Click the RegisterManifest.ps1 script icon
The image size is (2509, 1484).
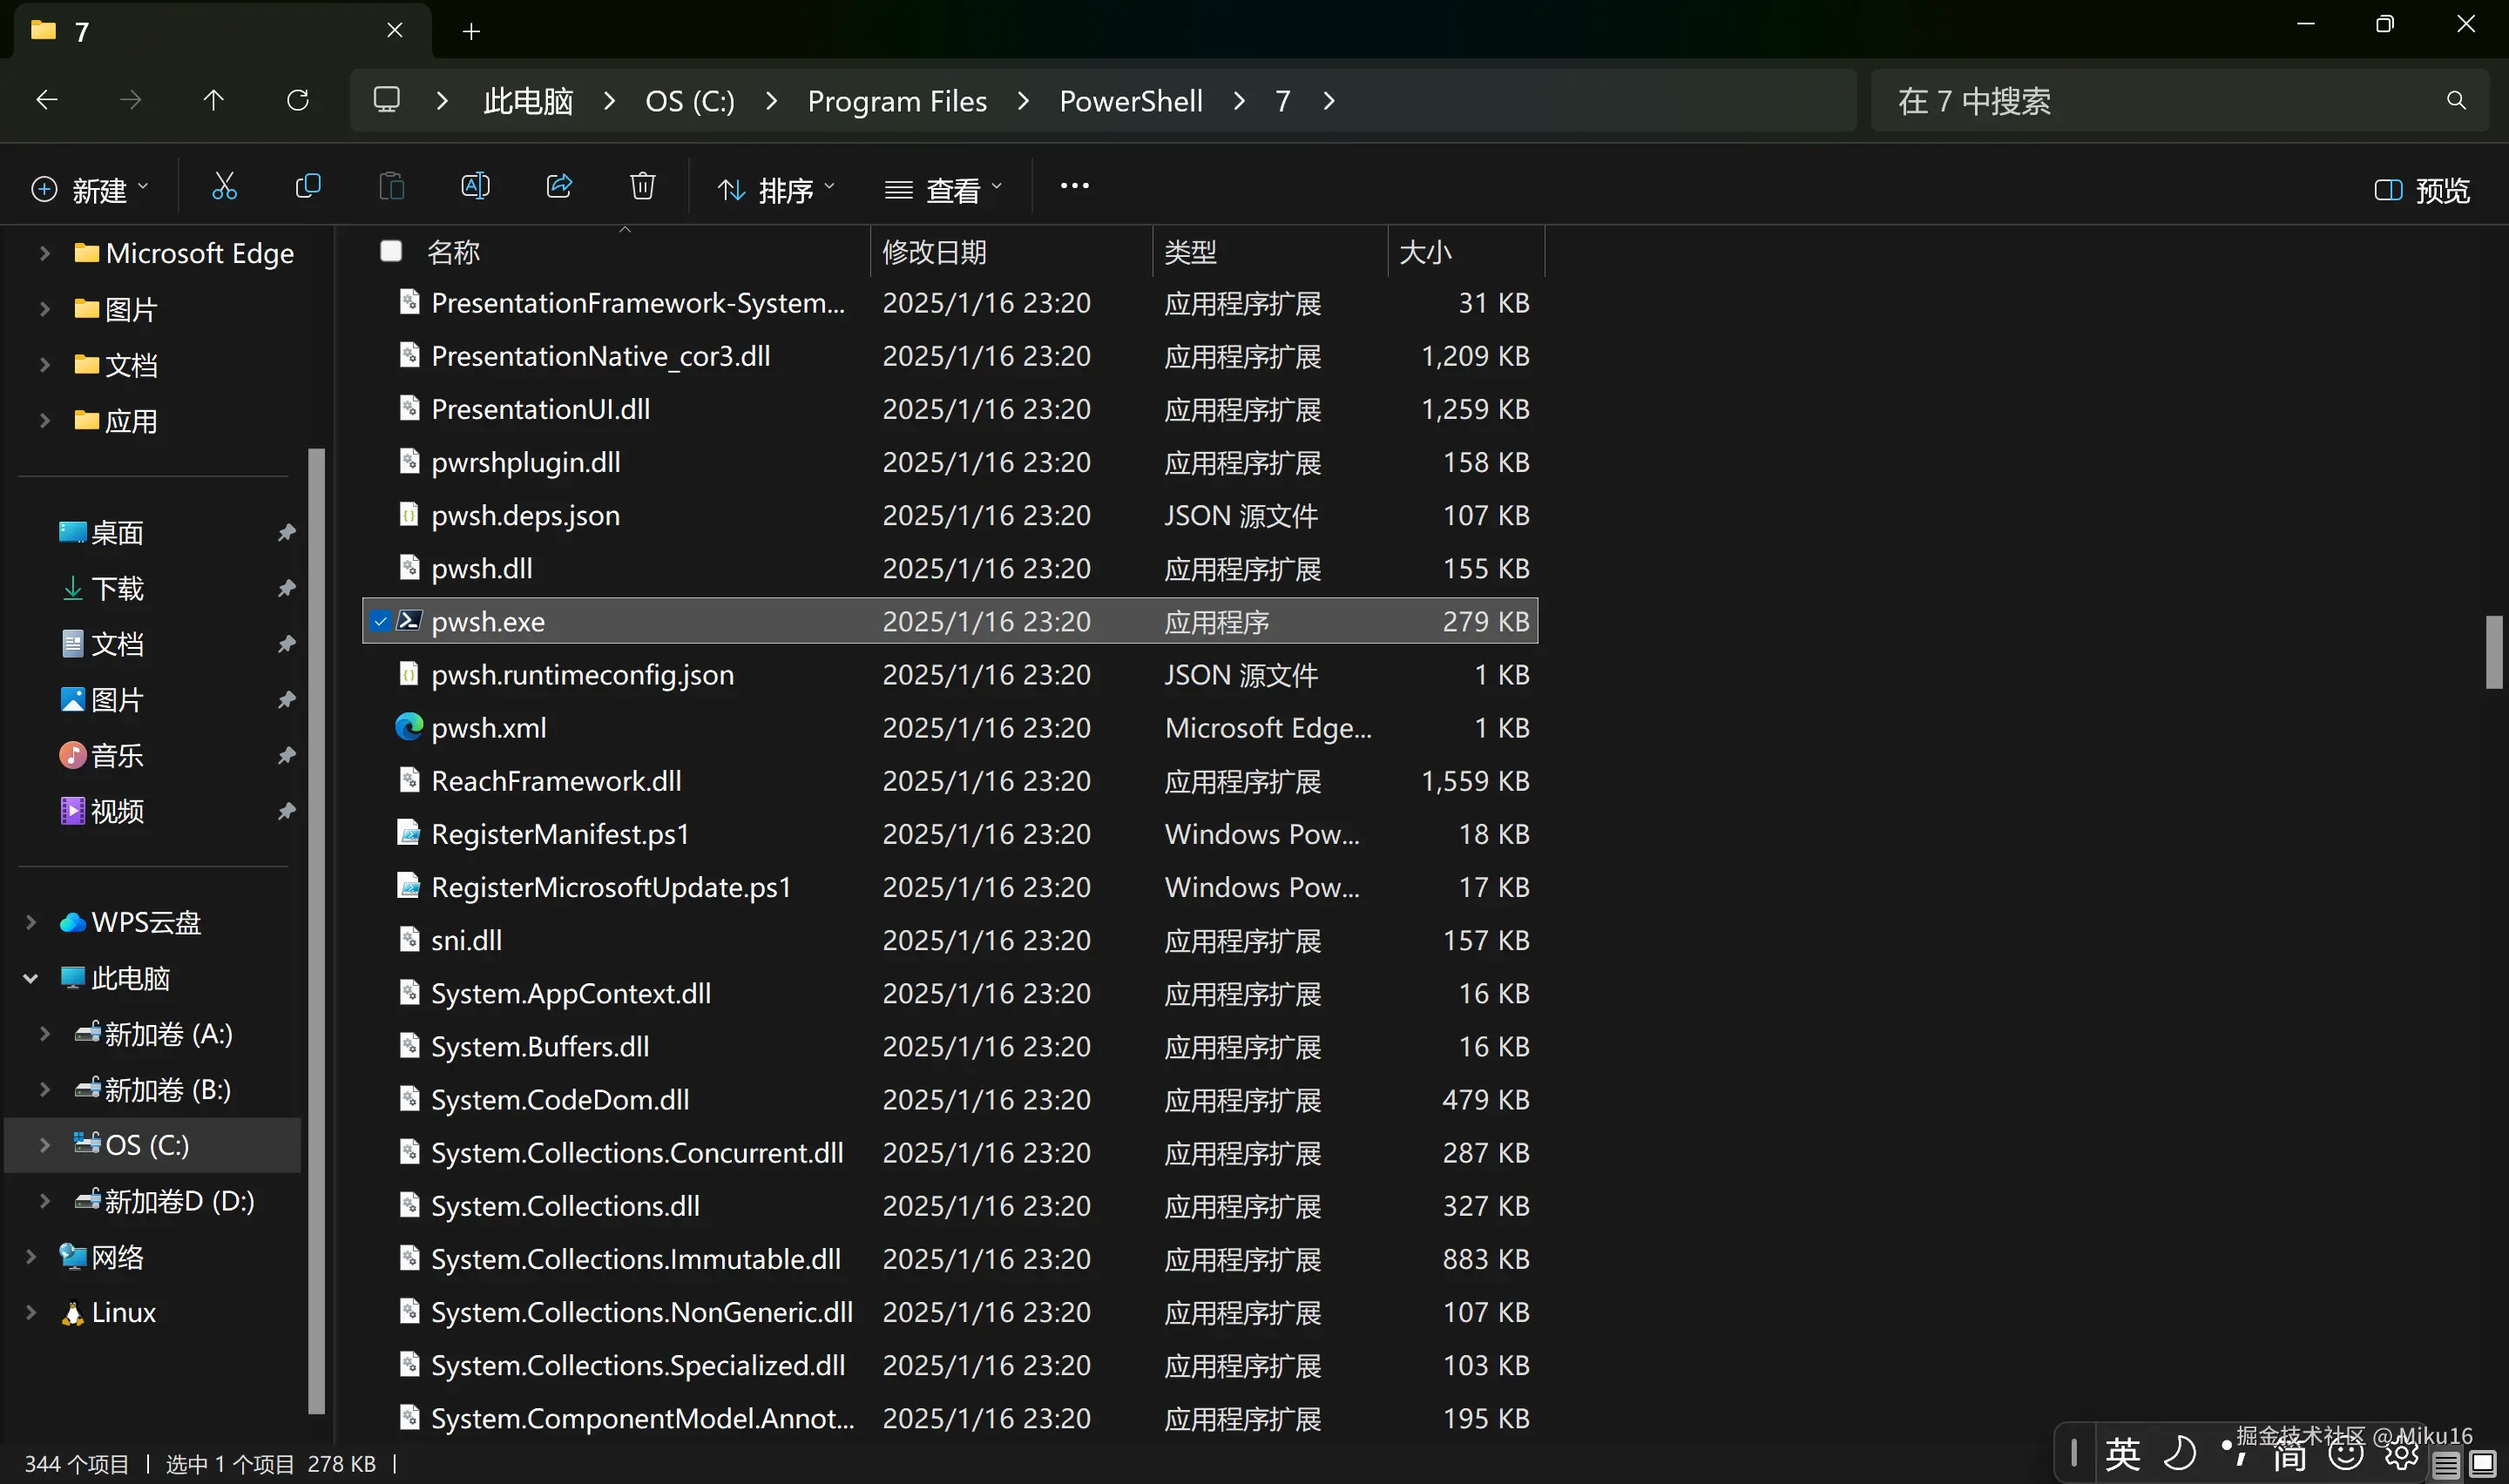tap(409, 834)
